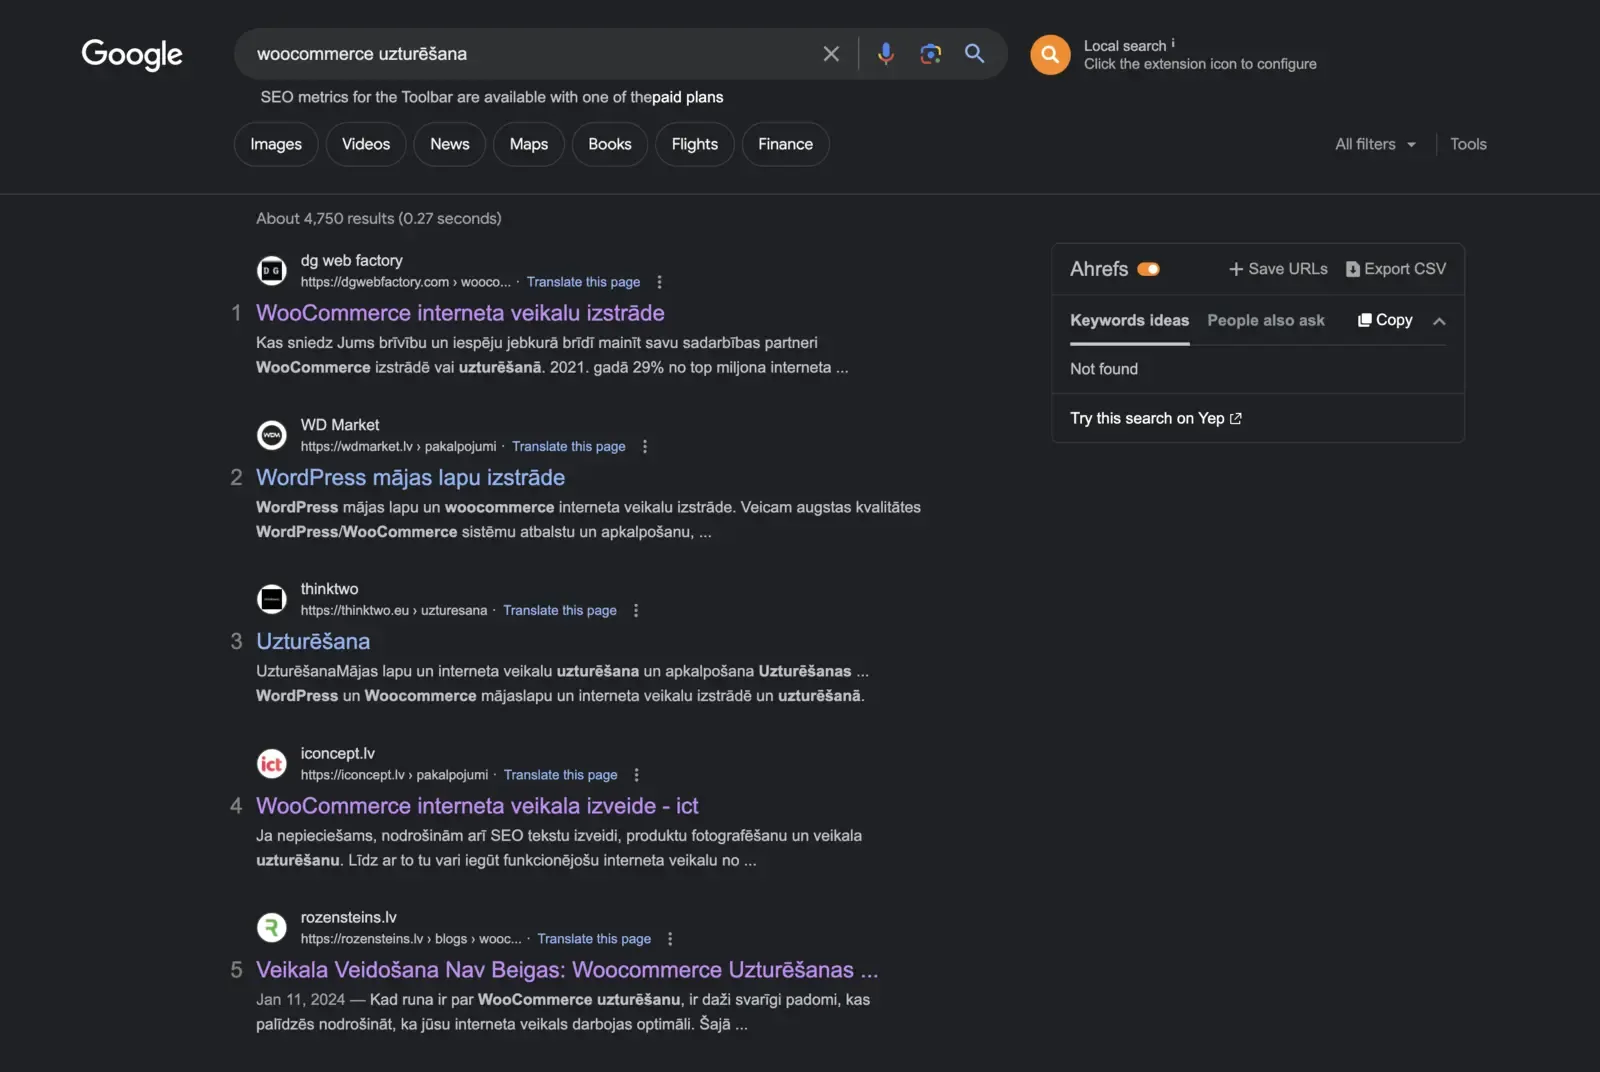The height and width of the screenshot is (1072, 1600).
Task: Click the iconcept.lv favicon
Action: (272, 764)
